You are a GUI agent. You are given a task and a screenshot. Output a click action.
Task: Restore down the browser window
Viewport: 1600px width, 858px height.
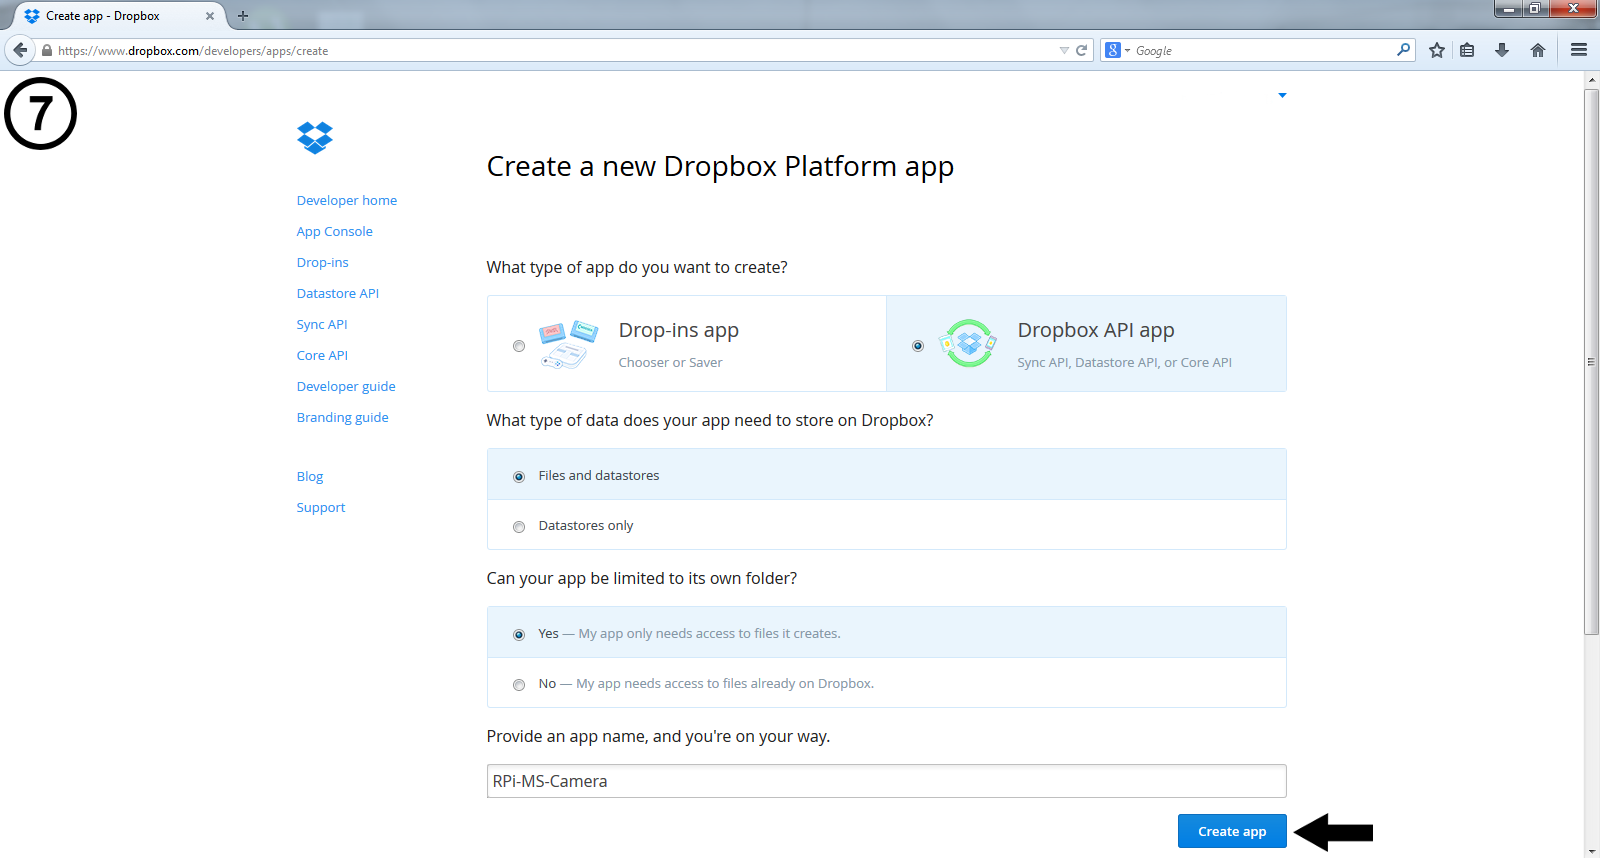tap(1535, 9)
